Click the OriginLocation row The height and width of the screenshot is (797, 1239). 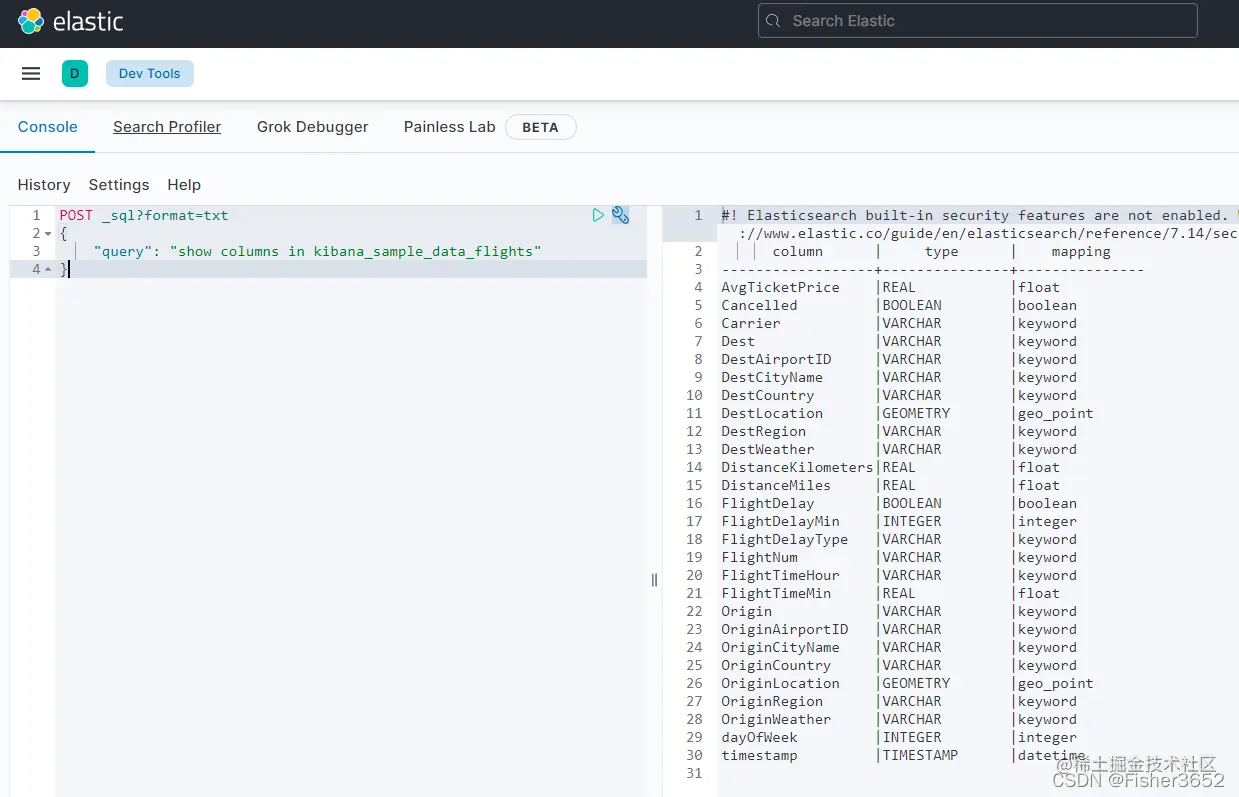pos(907,683)
